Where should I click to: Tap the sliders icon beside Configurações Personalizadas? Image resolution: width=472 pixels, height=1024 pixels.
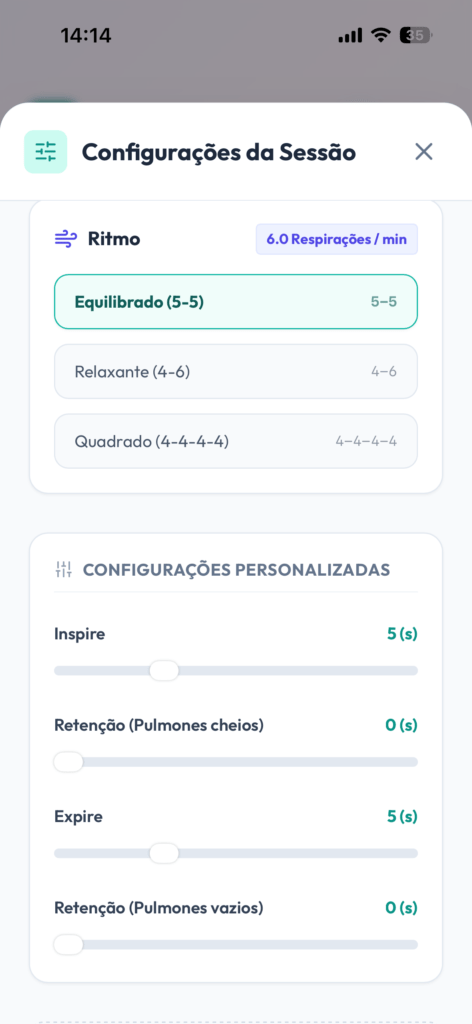pyautogui.click(x=63, y=569)
